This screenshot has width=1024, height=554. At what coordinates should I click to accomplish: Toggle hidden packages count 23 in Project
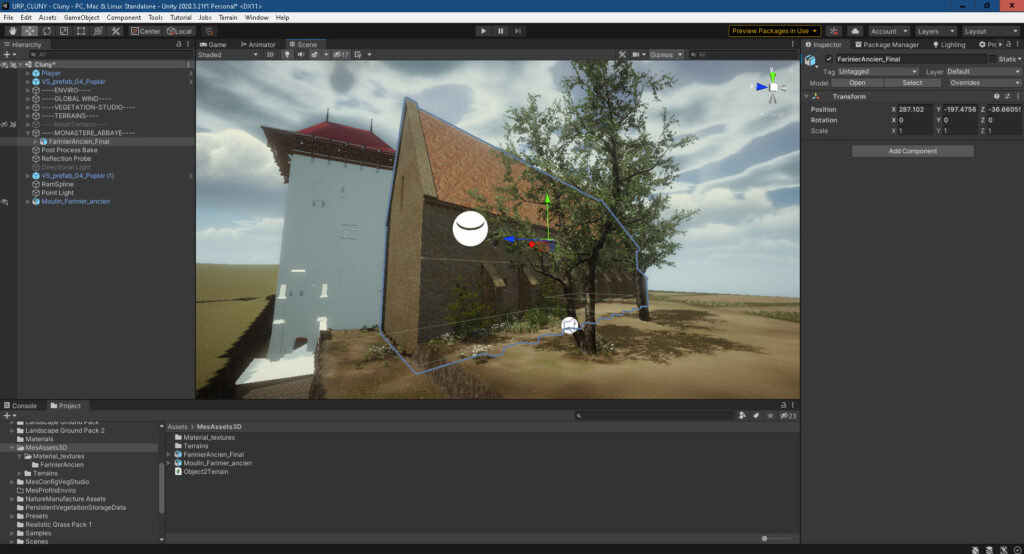788,416
